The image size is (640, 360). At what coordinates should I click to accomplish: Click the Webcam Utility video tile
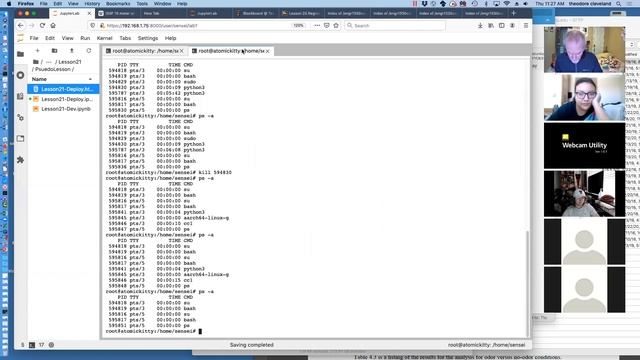(x=584, y=145)
